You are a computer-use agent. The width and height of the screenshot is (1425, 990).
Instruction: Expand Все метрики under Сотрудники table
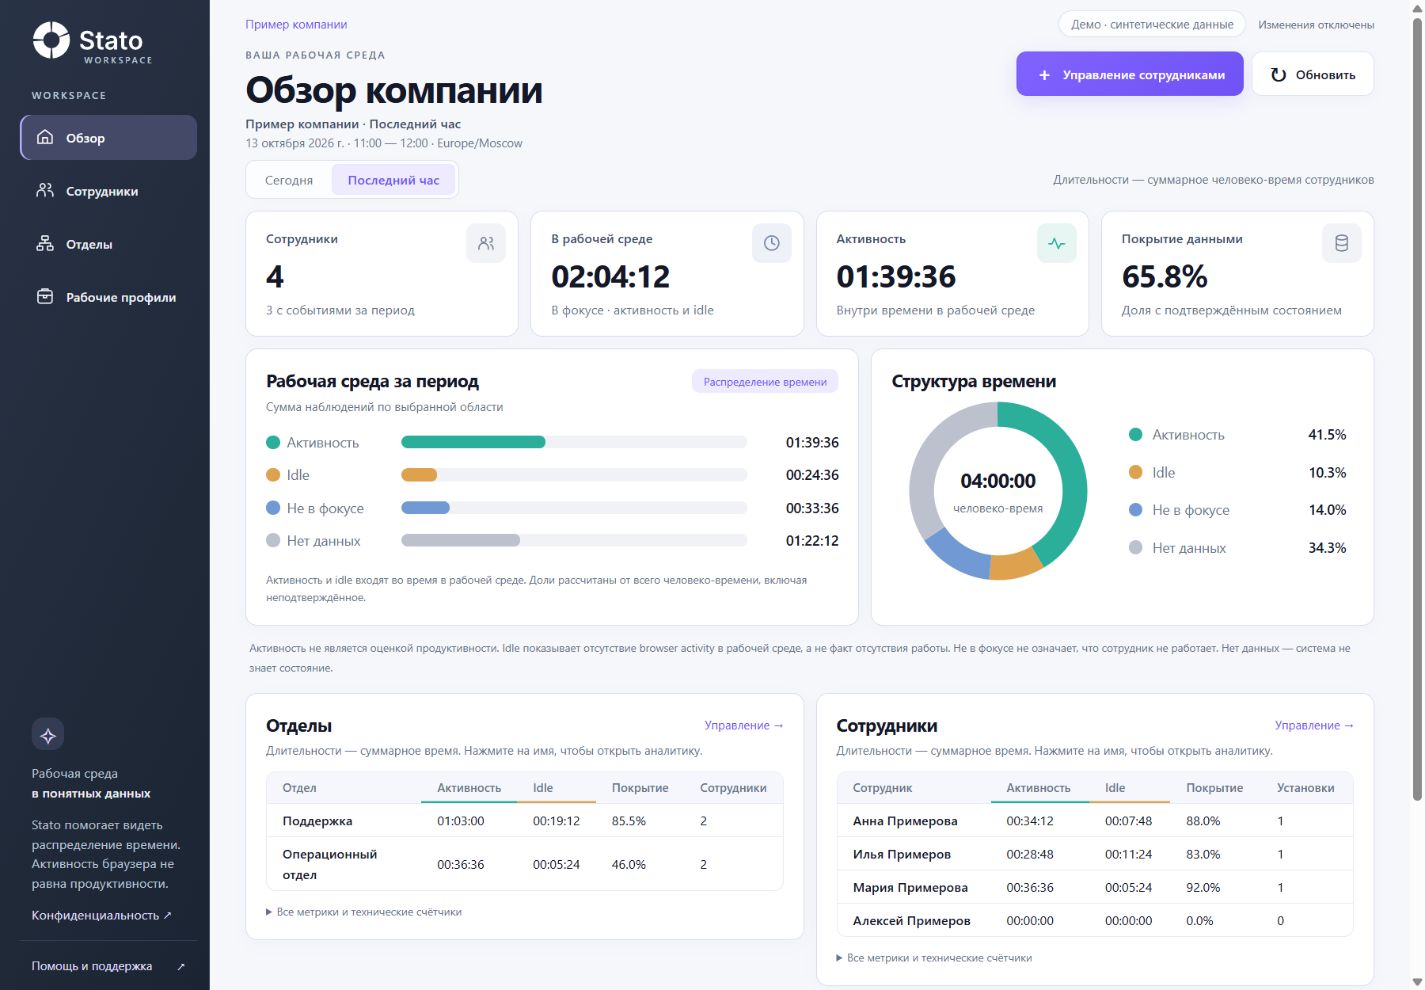(x=934, y=958)
